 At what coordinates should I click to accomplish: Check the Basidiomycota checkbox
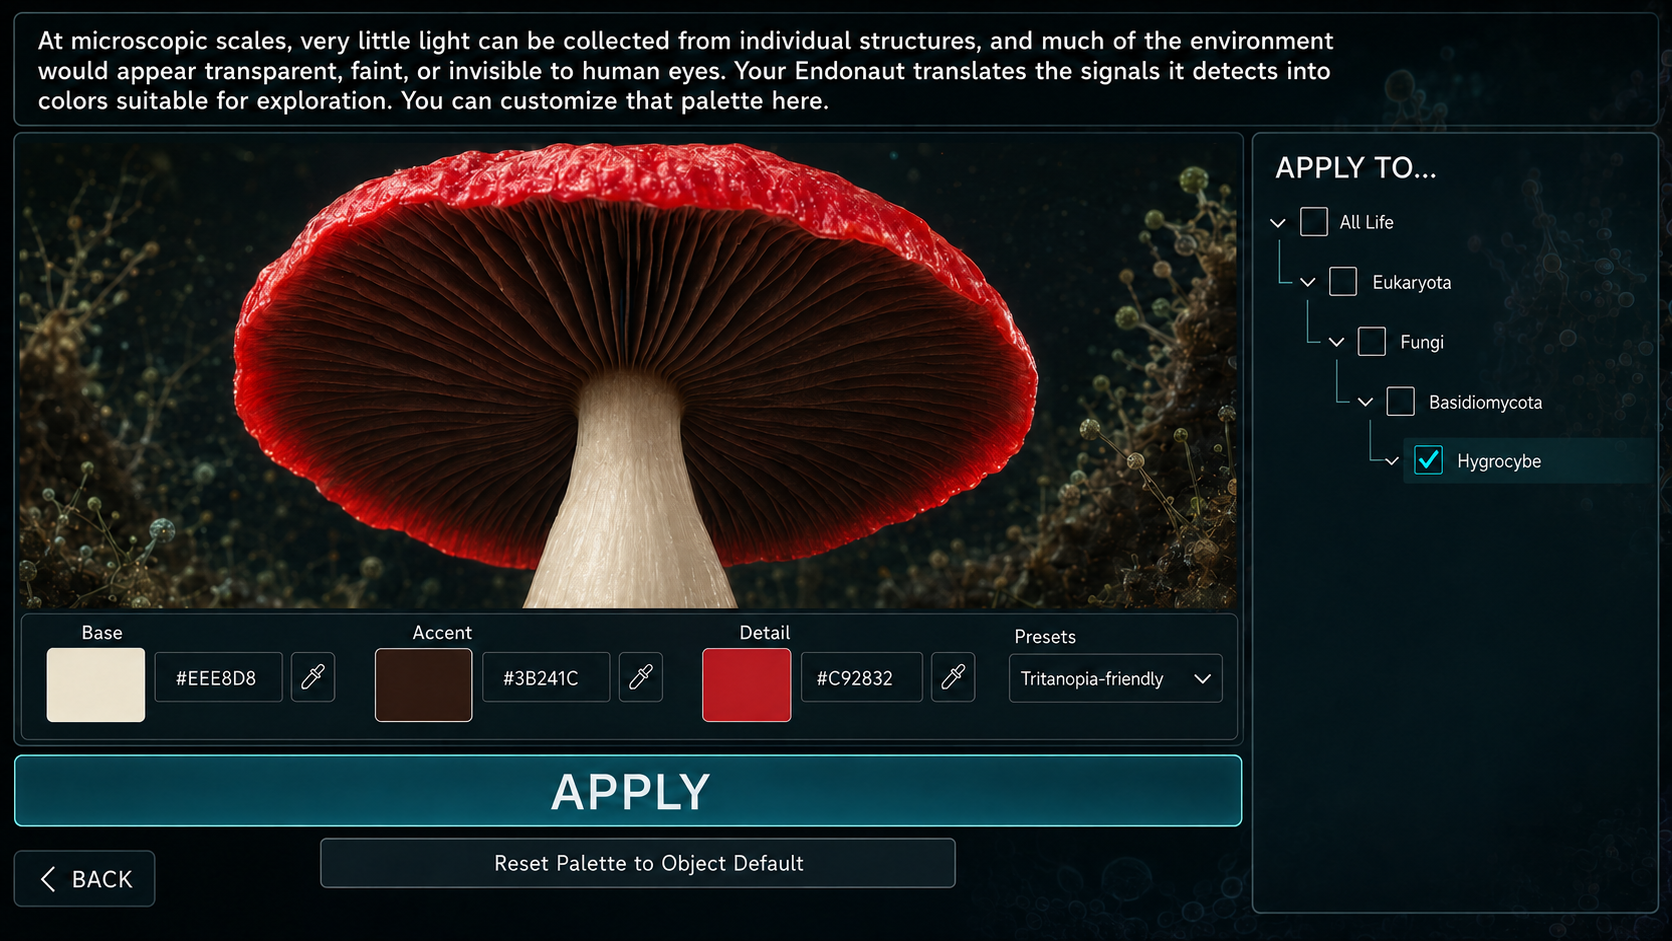click(x=1401, y=402)
